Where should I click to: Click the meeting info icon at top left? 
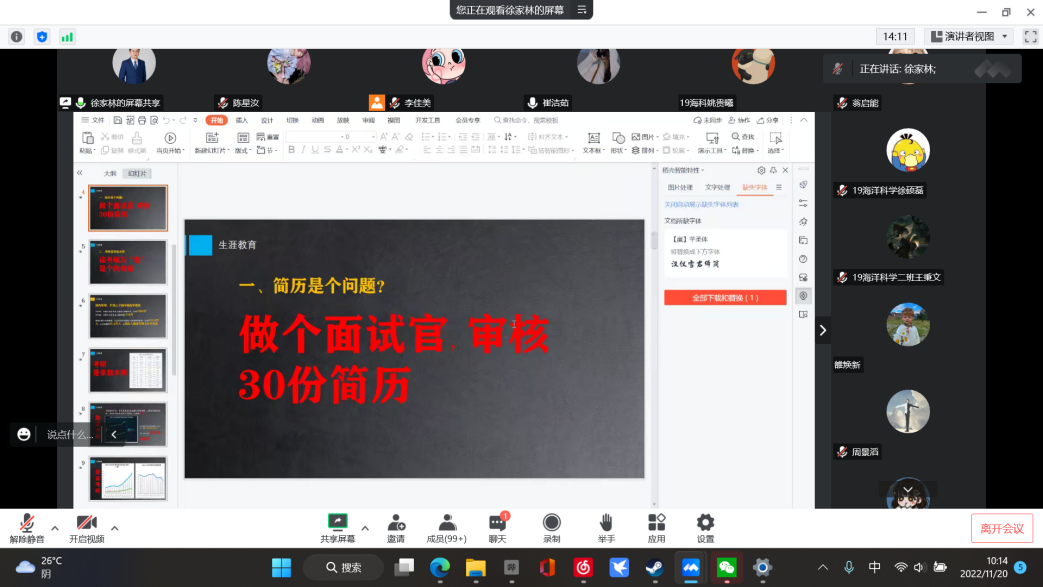click(16, 36)
